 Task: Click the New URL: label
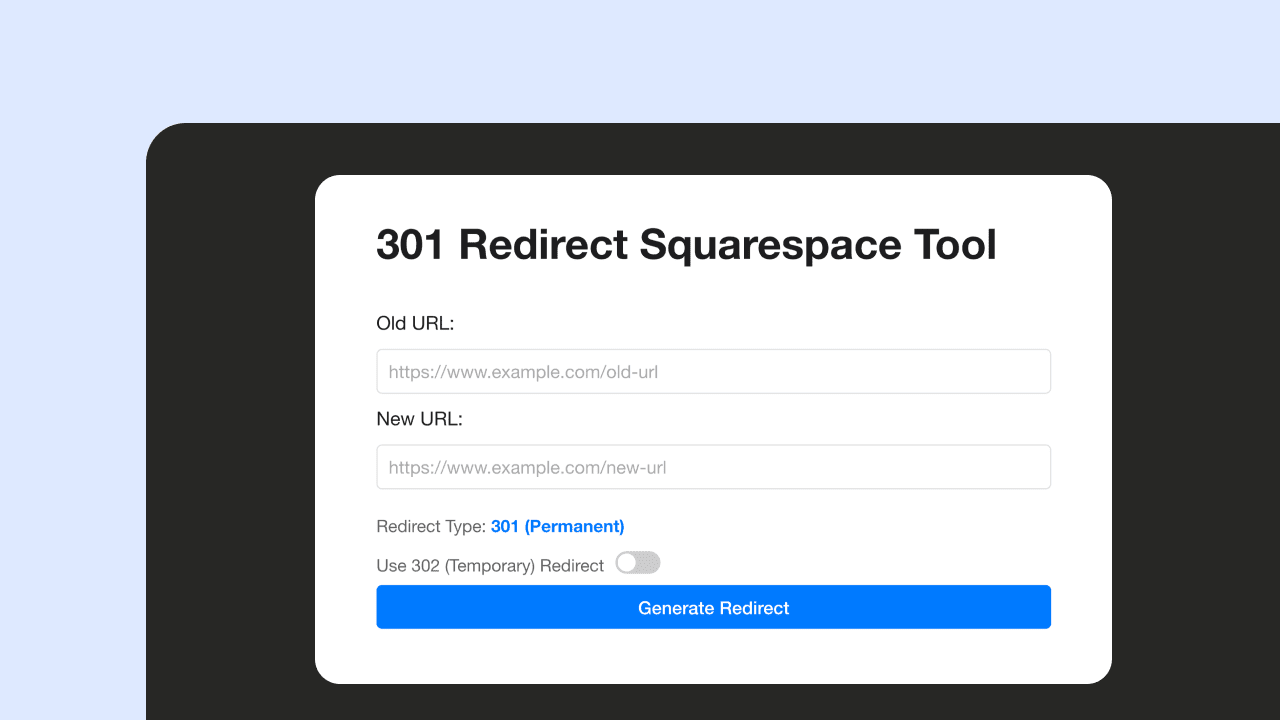(x=419, y=418)
